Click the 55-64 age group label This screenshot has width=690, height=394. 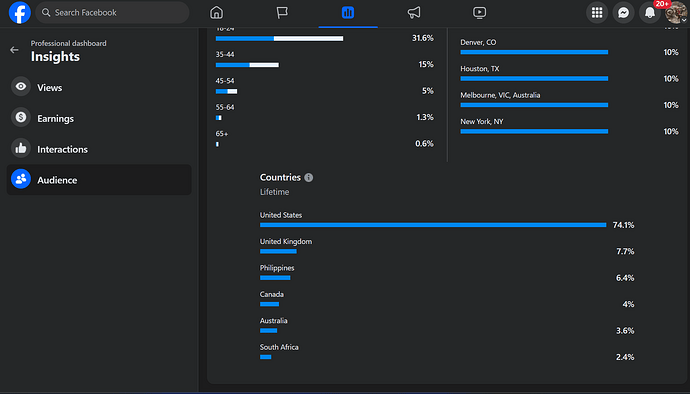coord(225,107)
